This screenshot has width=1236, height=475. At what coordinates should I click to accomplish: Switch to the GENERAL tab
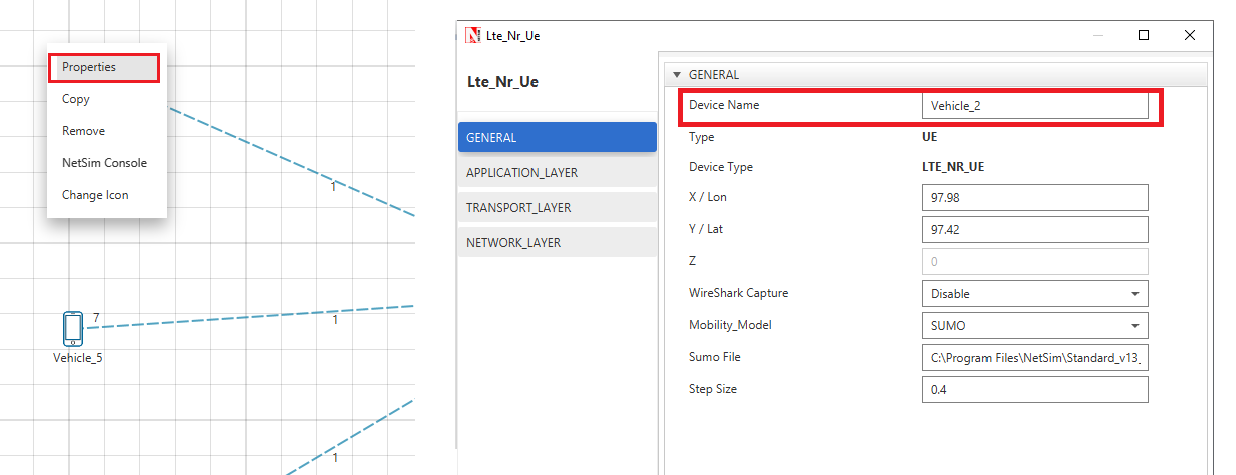557,138
